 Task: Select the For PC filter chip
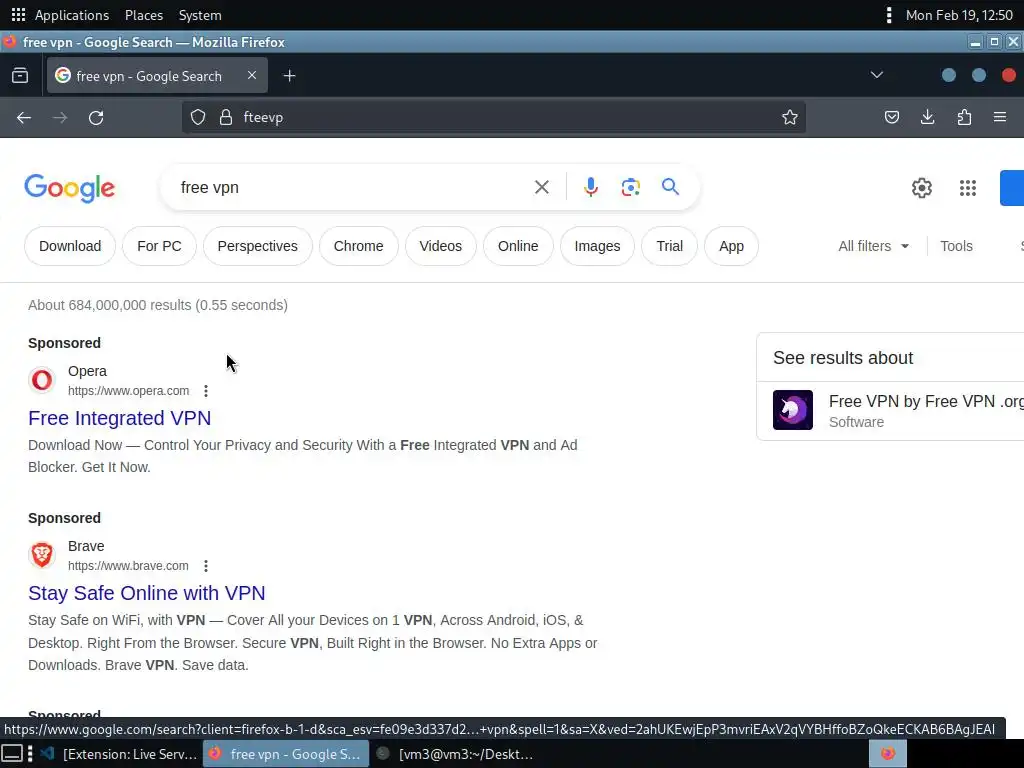[x=159, y=246]
